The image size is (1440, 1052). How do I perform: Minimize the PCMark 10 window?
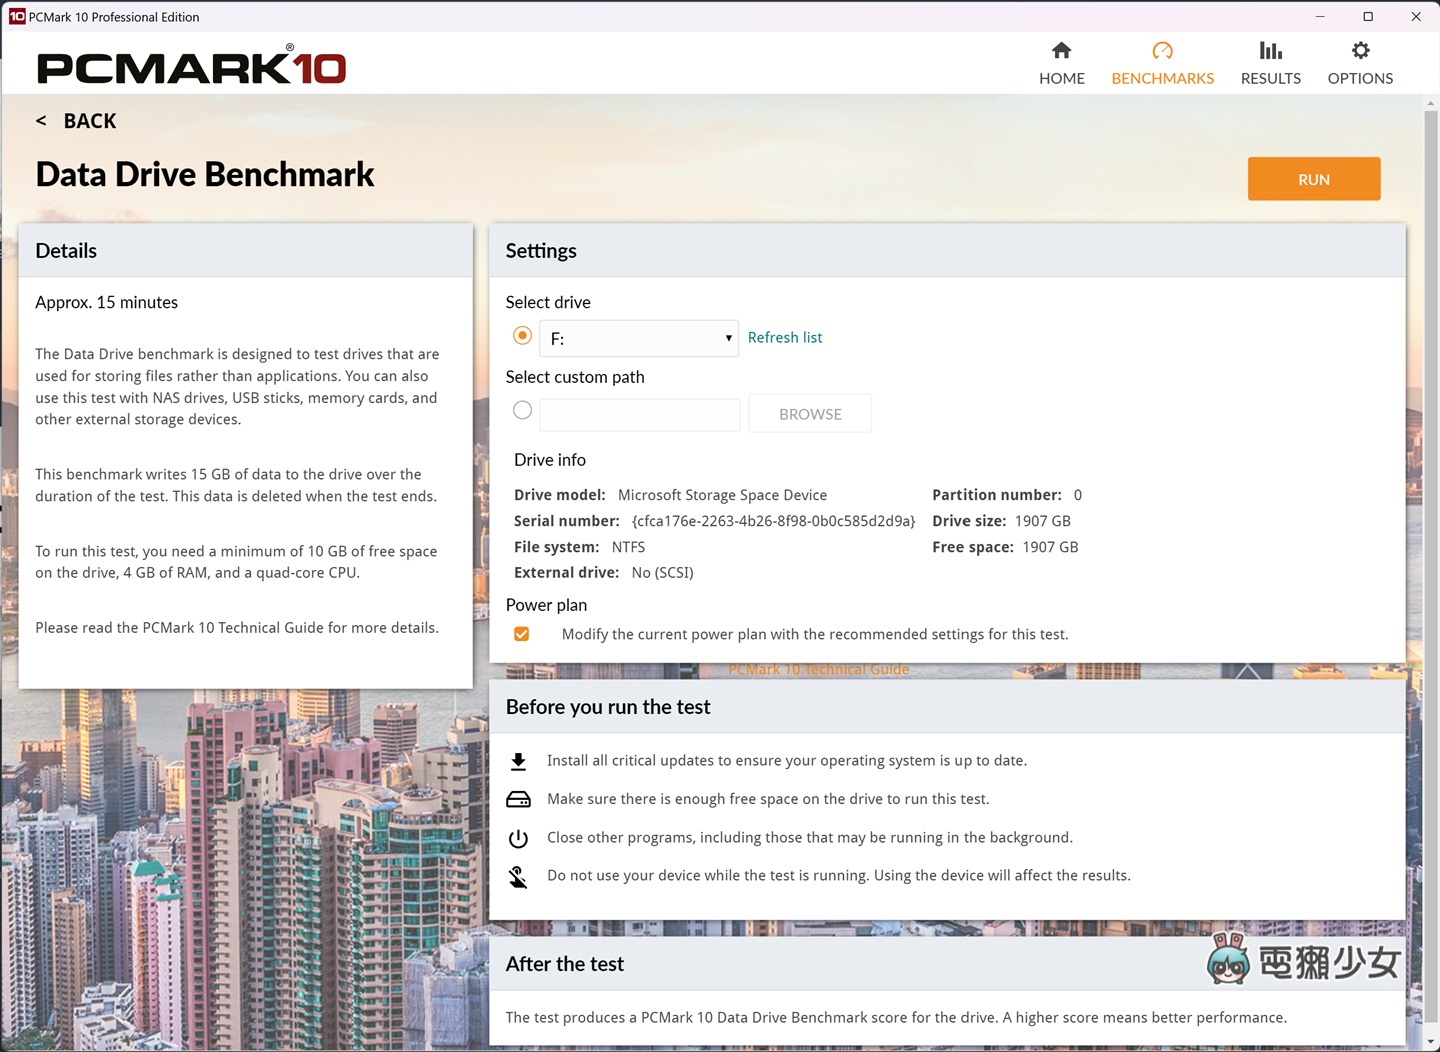1320,16
